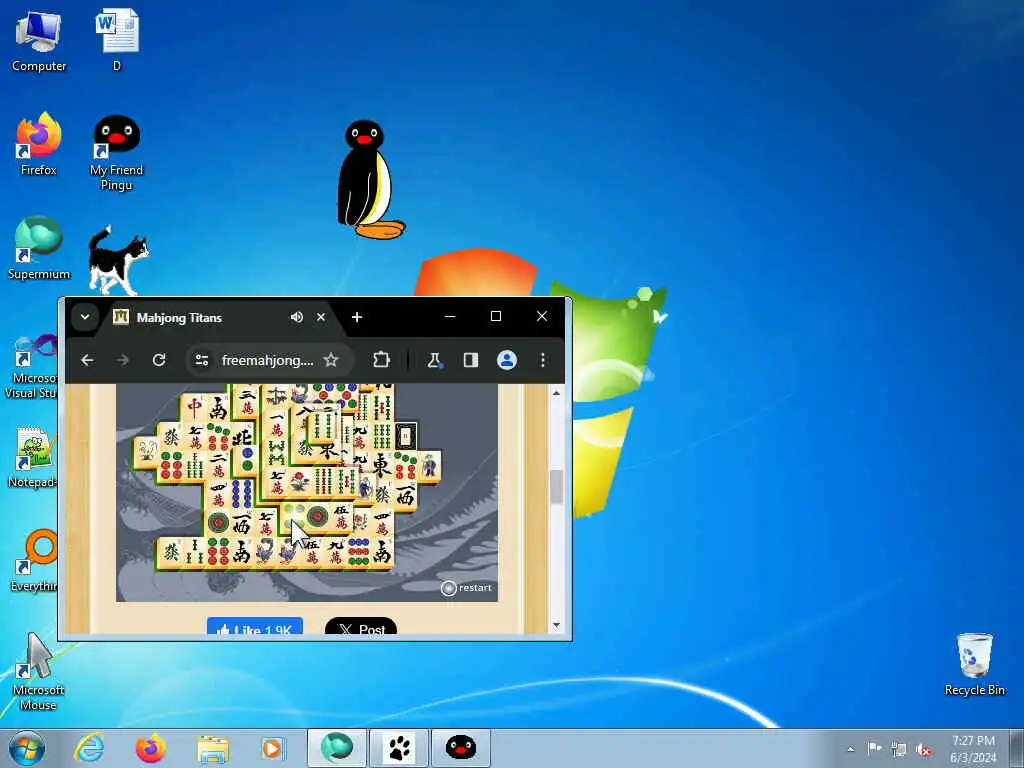
Task: Mute the Mahjong Titans tab audio
Action: (296, 317)
